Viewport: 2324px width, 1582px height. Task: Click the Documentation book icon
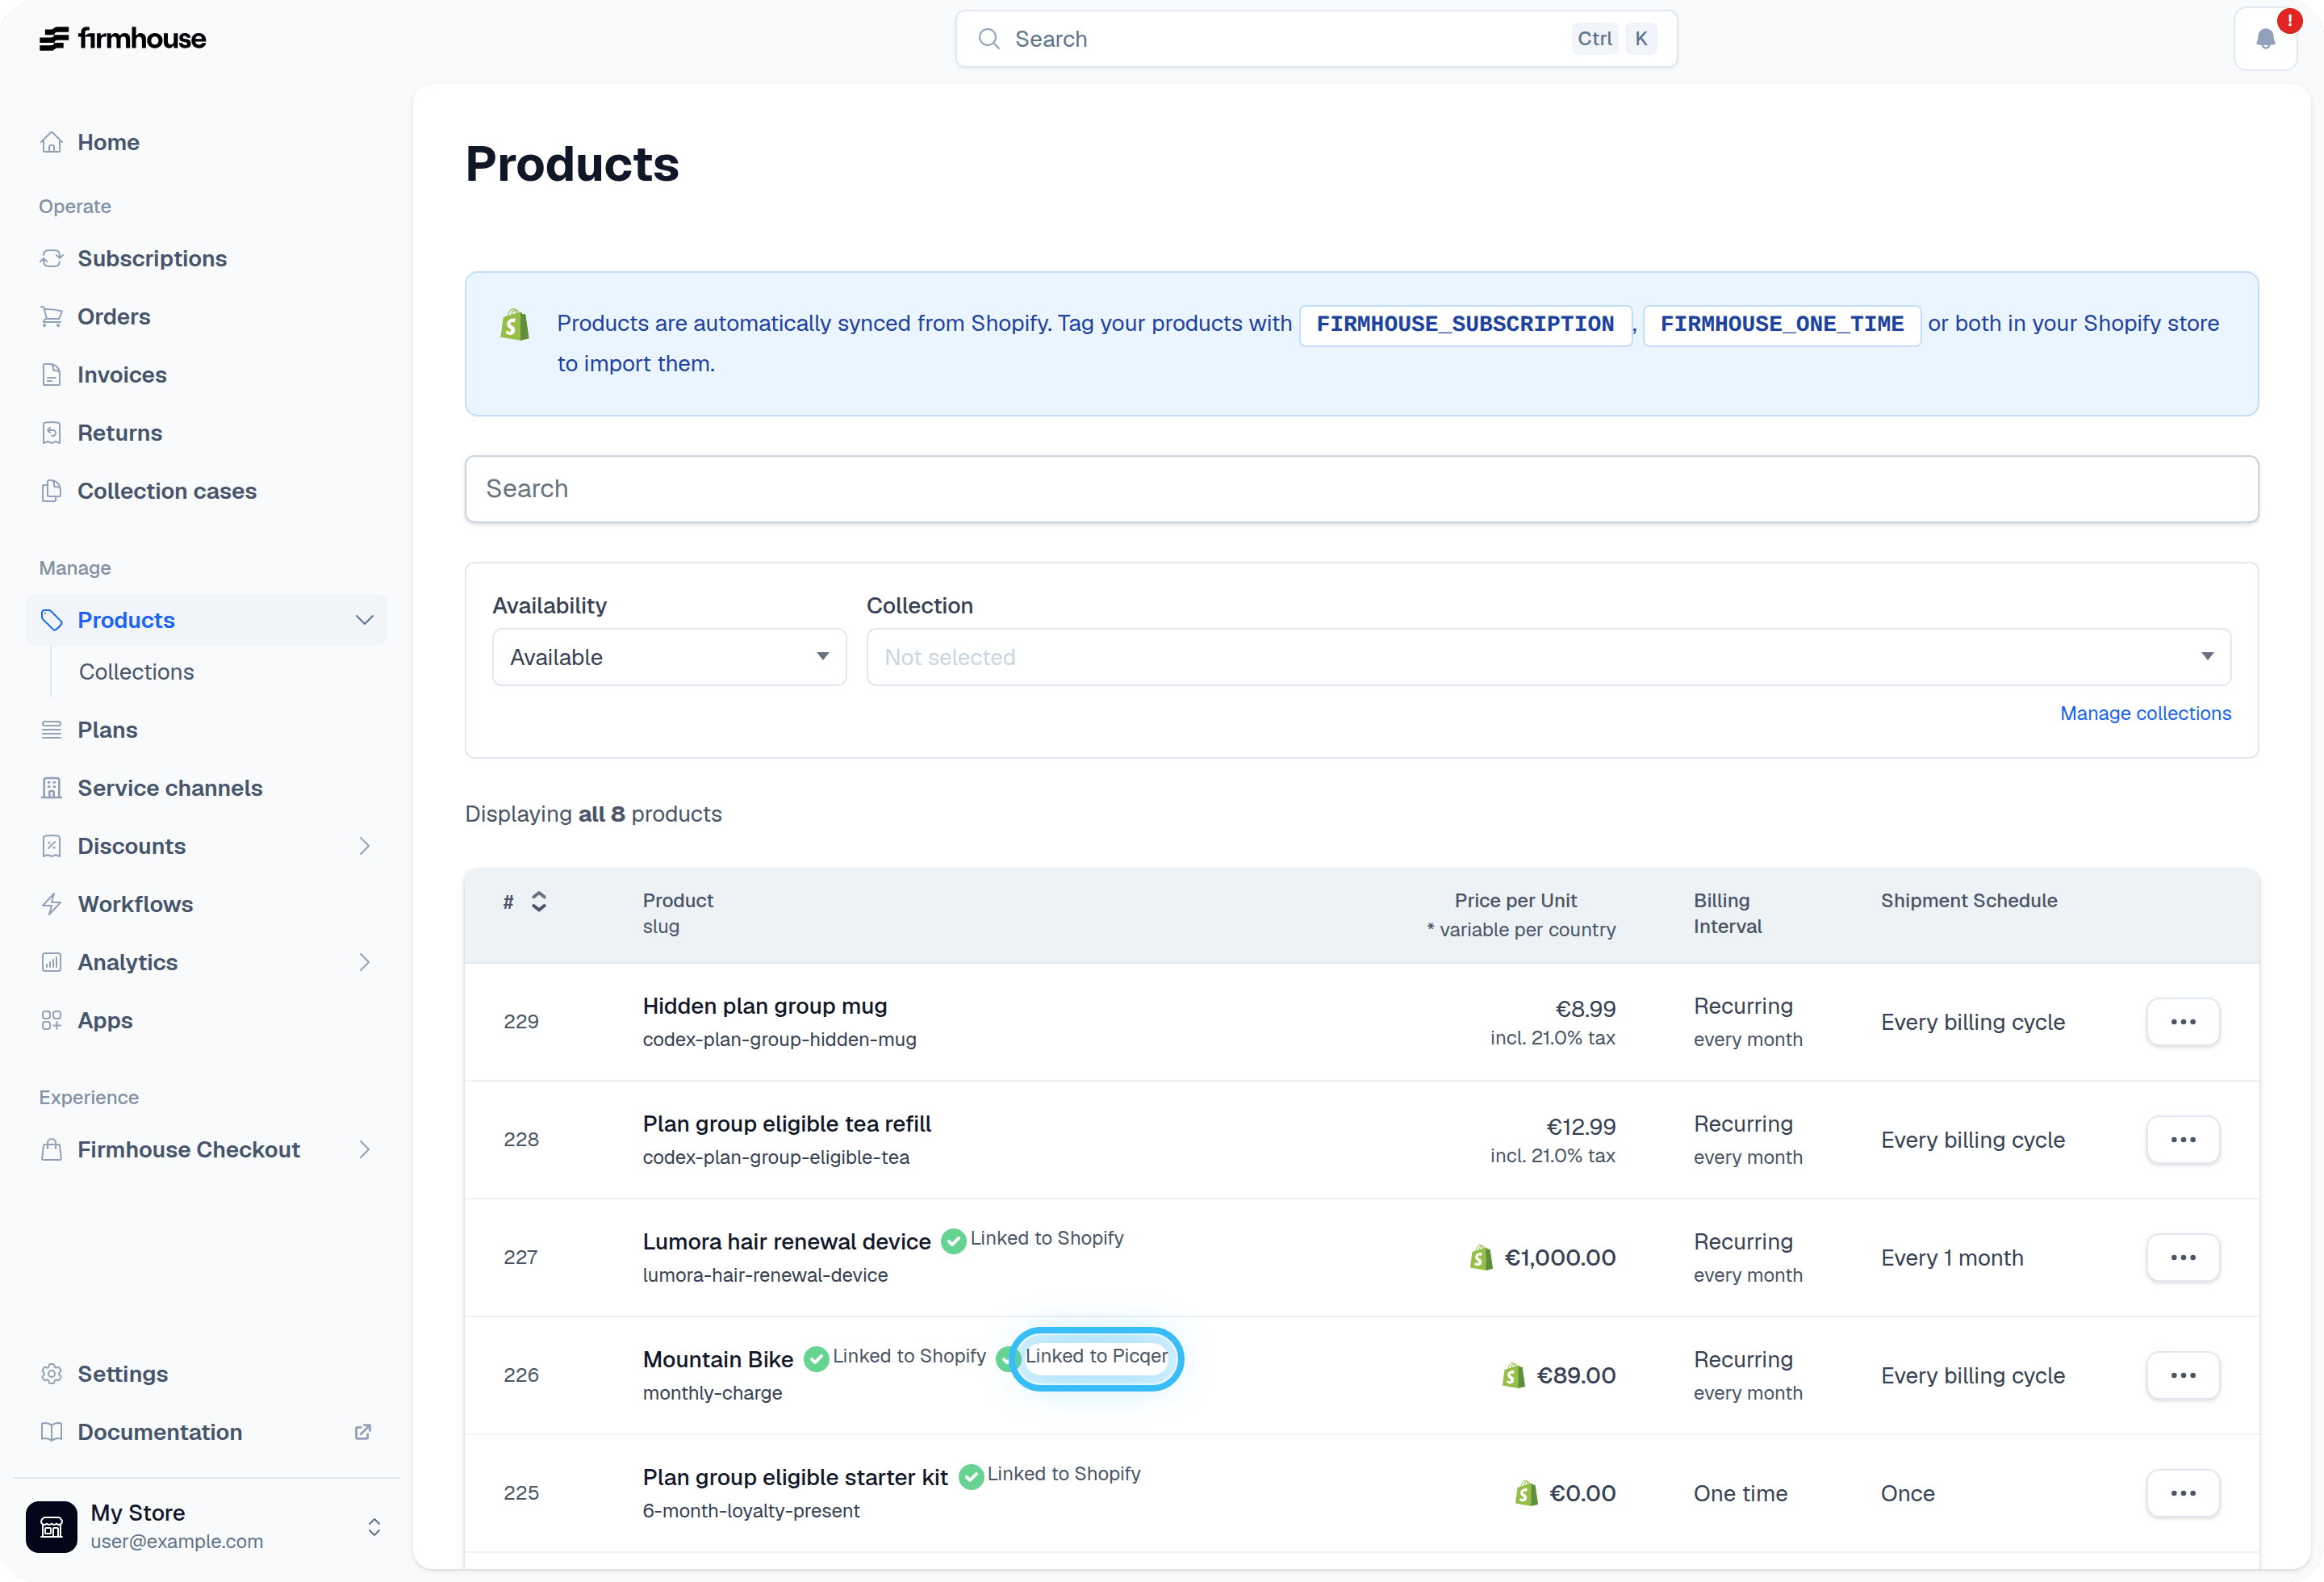point(52,1431)
